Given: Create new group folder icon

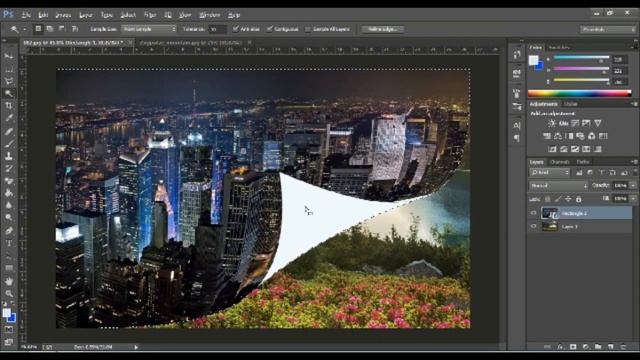Looking at the screenshot, I should point(598,347).
